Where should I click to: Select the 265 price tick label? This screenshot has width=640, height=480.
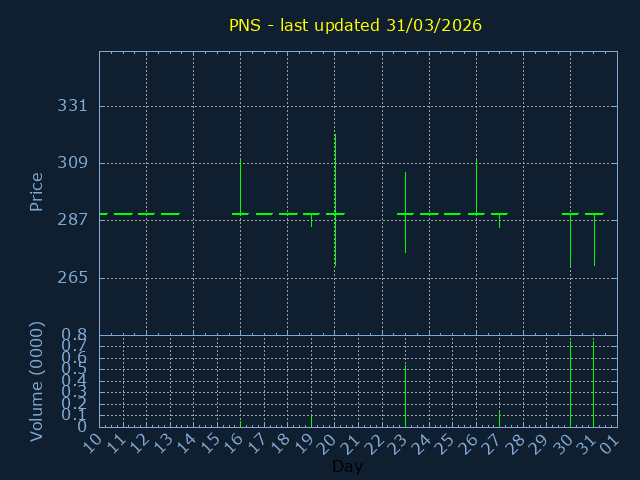(71, 277)
